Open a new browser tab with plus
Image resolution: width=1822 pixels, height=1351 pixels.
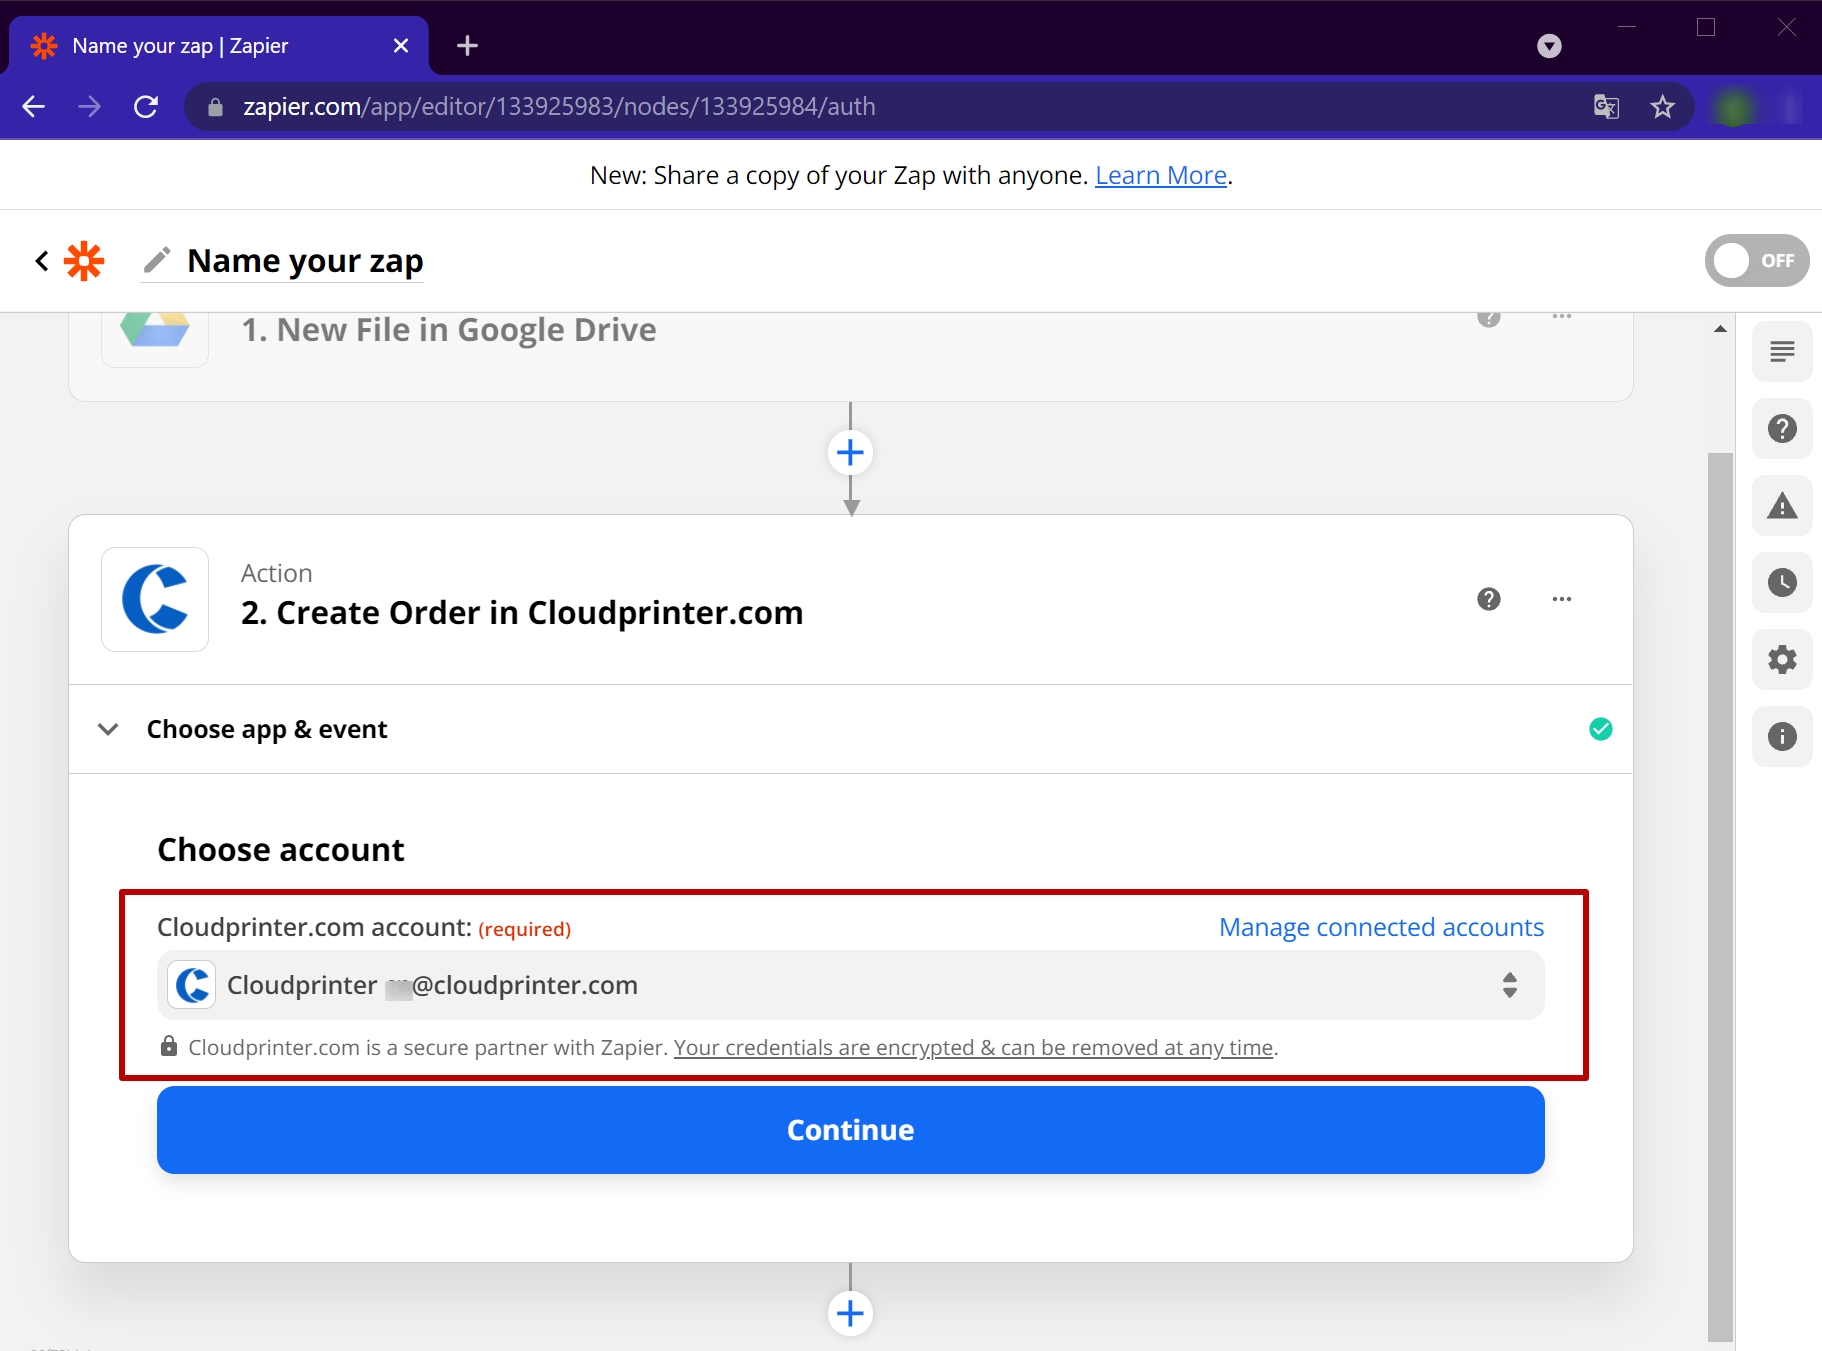pos(467,45)
